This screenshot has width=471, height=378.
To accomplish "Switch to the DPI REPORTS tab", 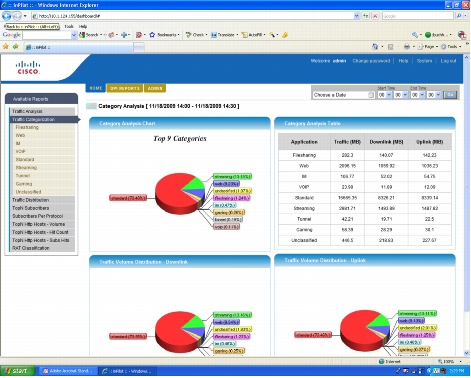I will (125, 88).
